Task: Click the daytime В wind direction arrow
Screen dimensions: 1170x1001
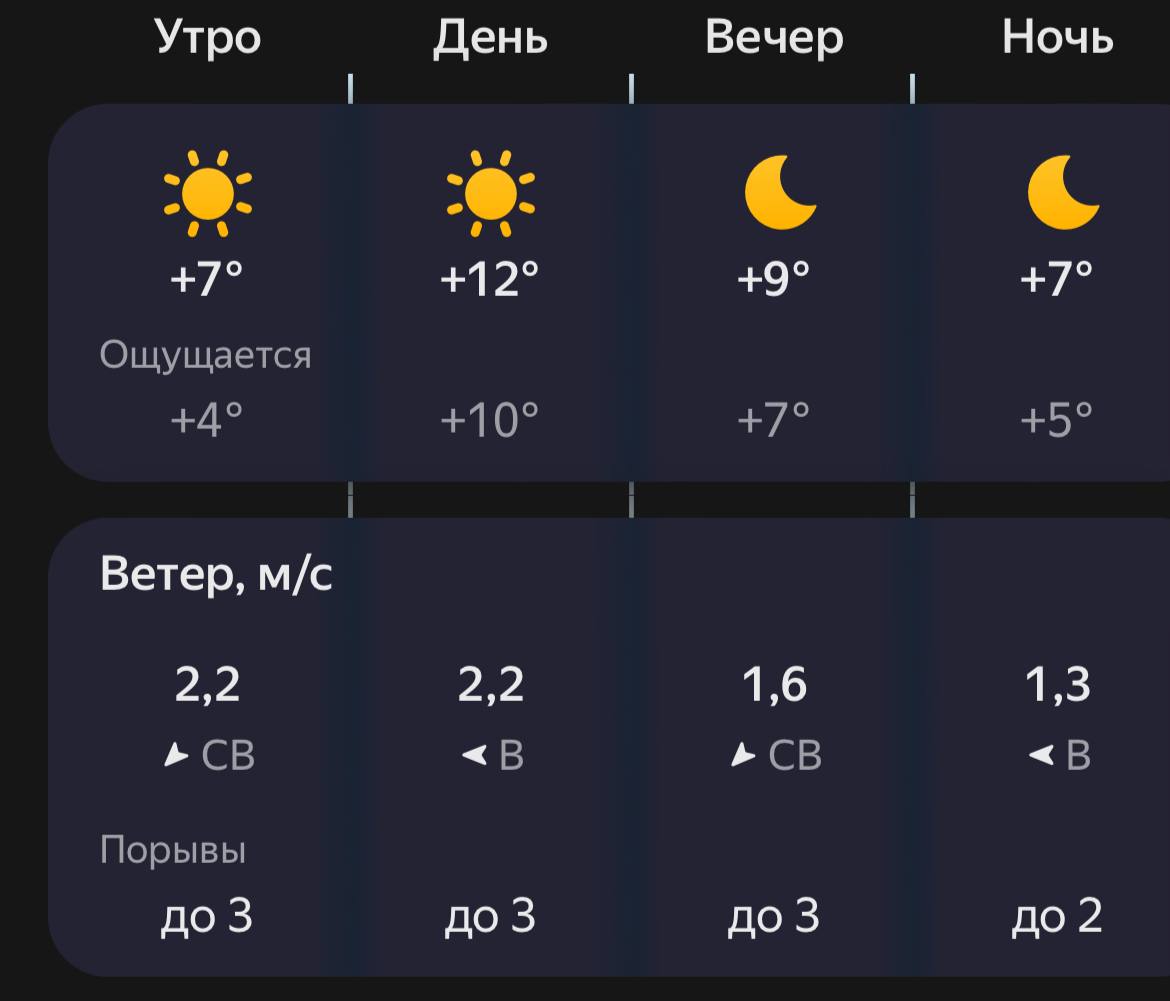Action: pos(473,756)
